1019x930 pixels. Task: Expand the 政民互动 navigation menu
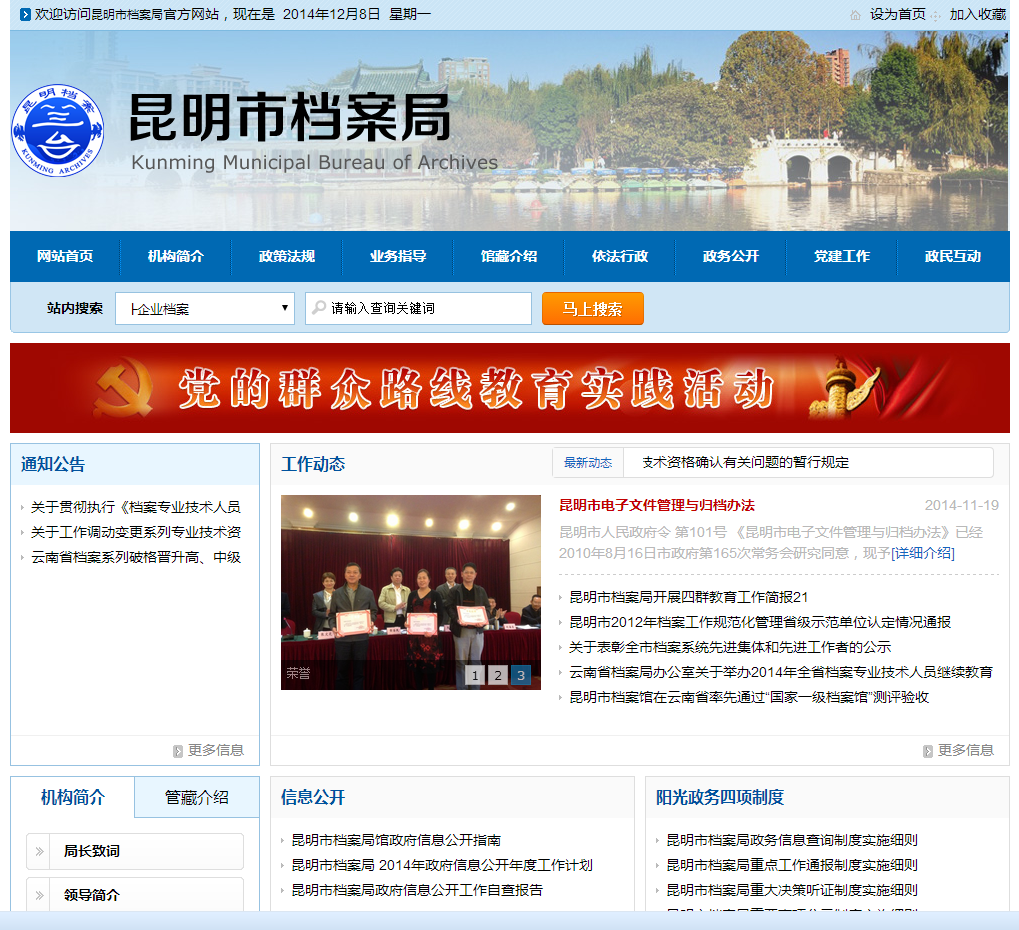point(952,257)
